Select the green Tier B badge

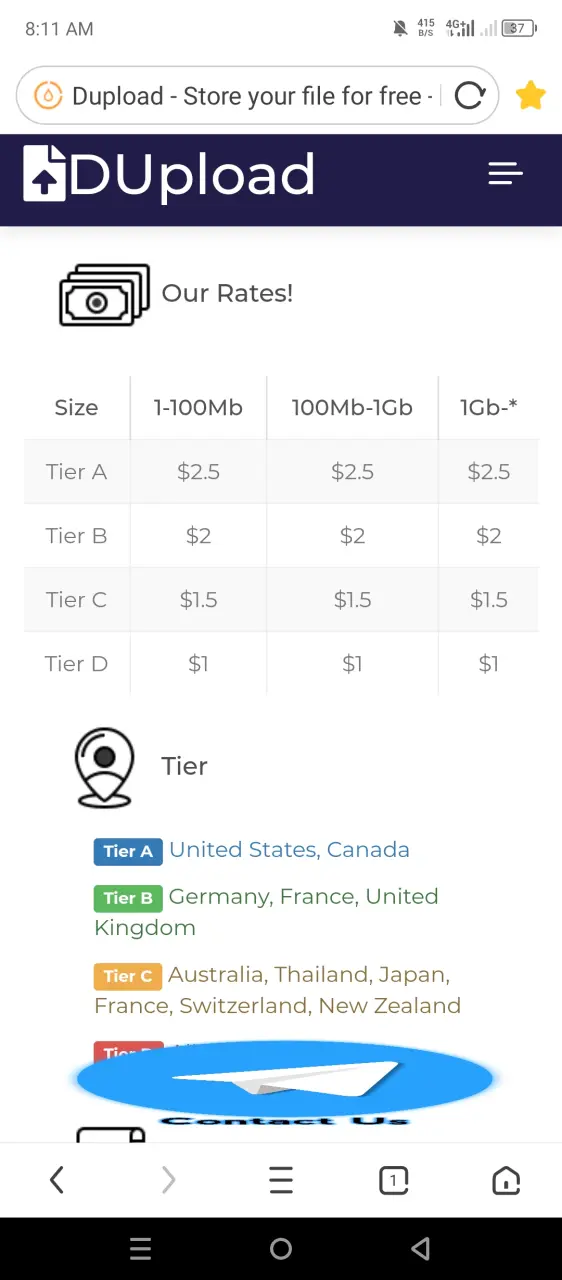[128, 898]
